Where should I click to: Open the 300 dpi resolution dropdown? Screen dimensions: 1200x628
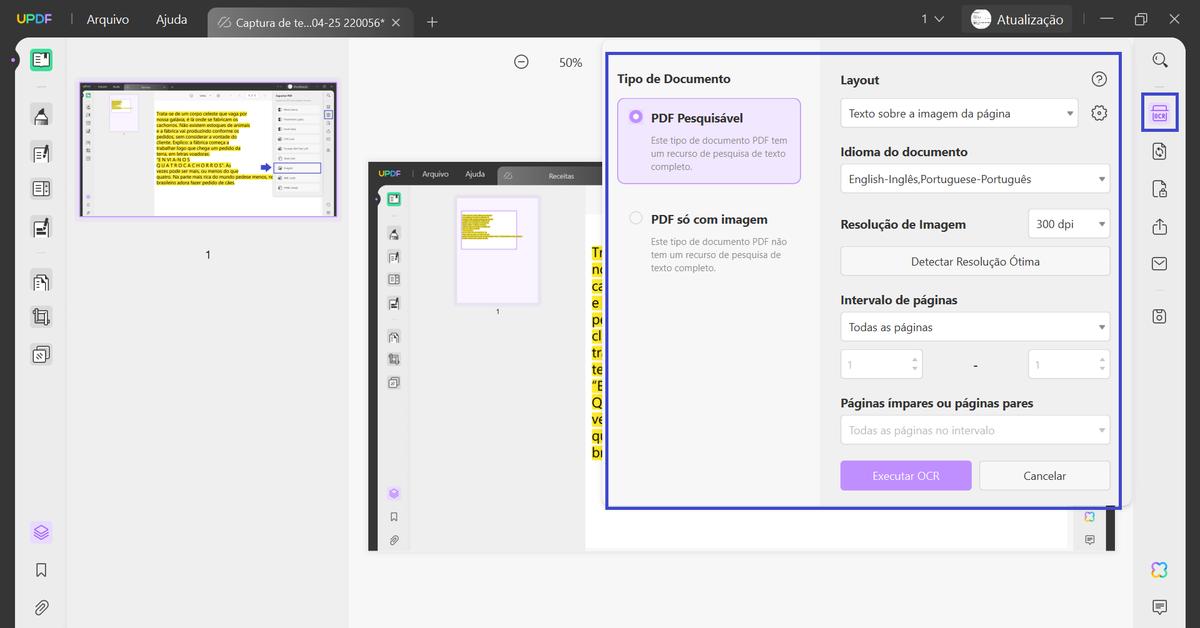1068,223
